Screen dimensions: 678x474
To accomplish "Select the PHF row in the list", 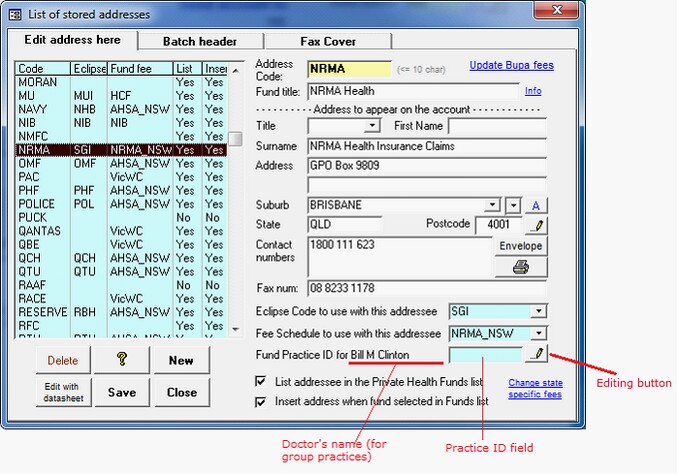I will (x=121, y=190).
